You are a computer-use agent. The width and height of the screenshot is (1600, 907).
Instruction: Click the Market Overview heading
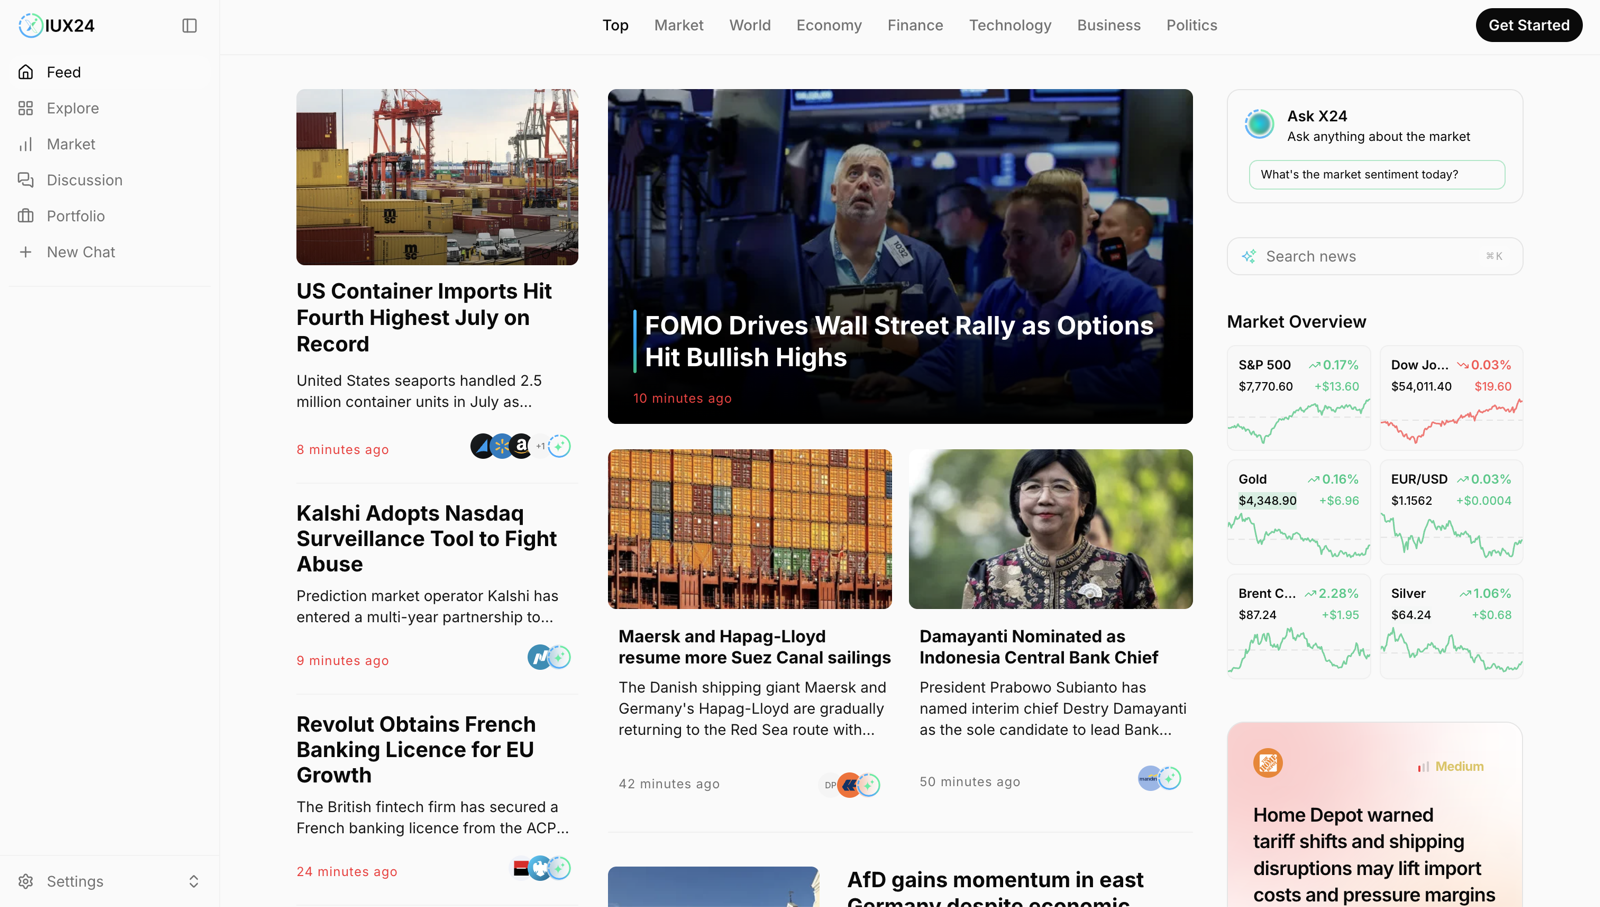pyautogui.click(x=1296, y=322)
